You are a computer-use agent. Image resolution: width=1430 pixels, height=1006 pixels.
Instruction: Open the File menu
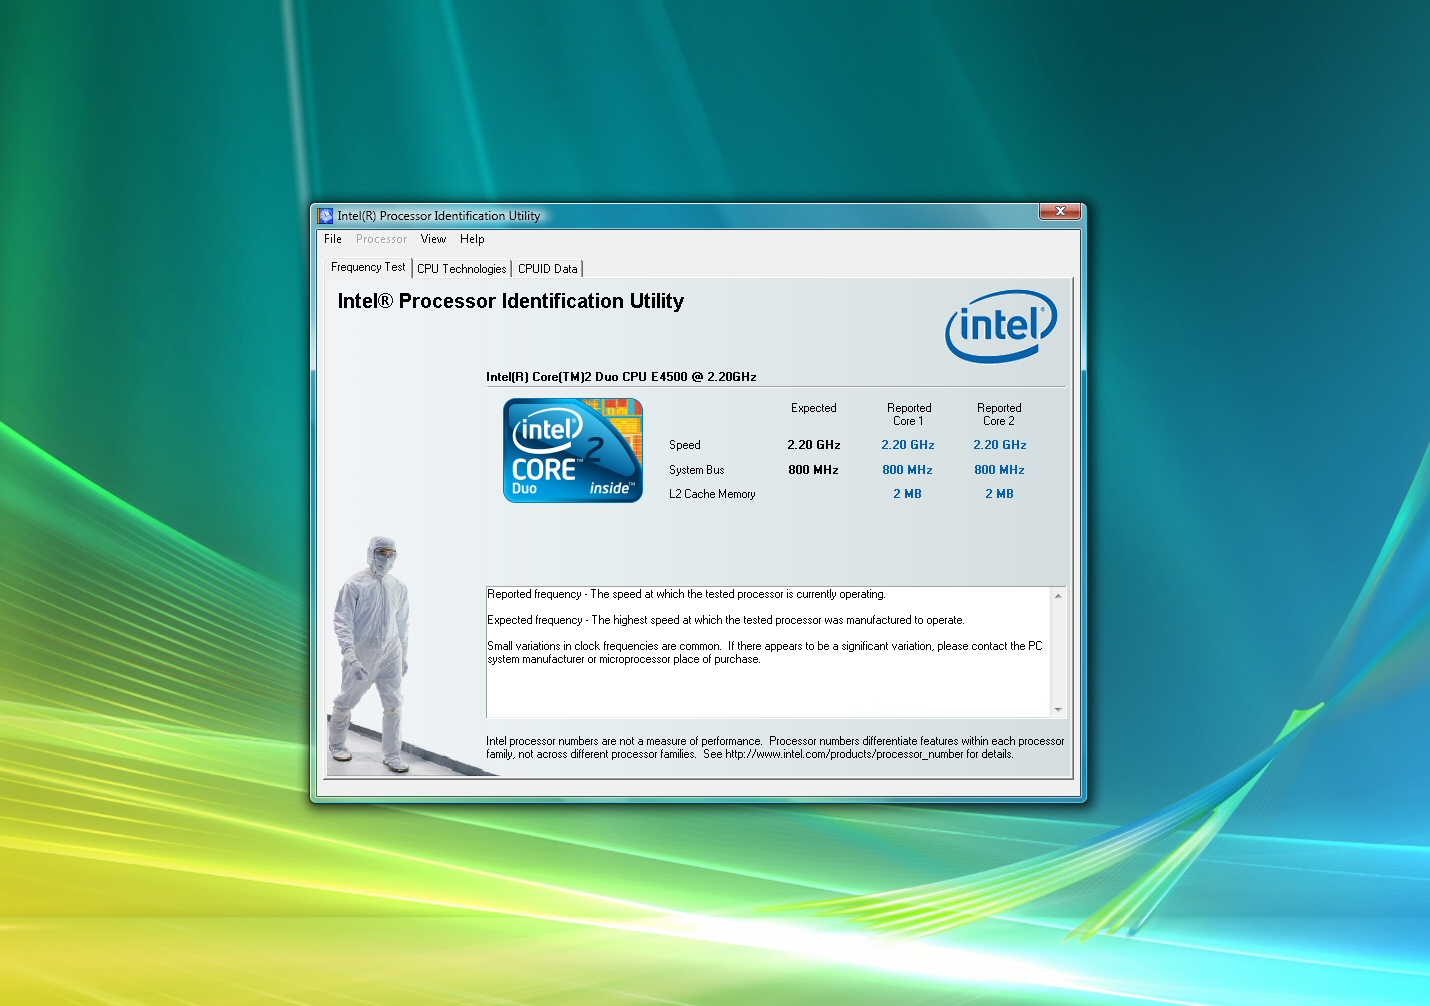333,240
